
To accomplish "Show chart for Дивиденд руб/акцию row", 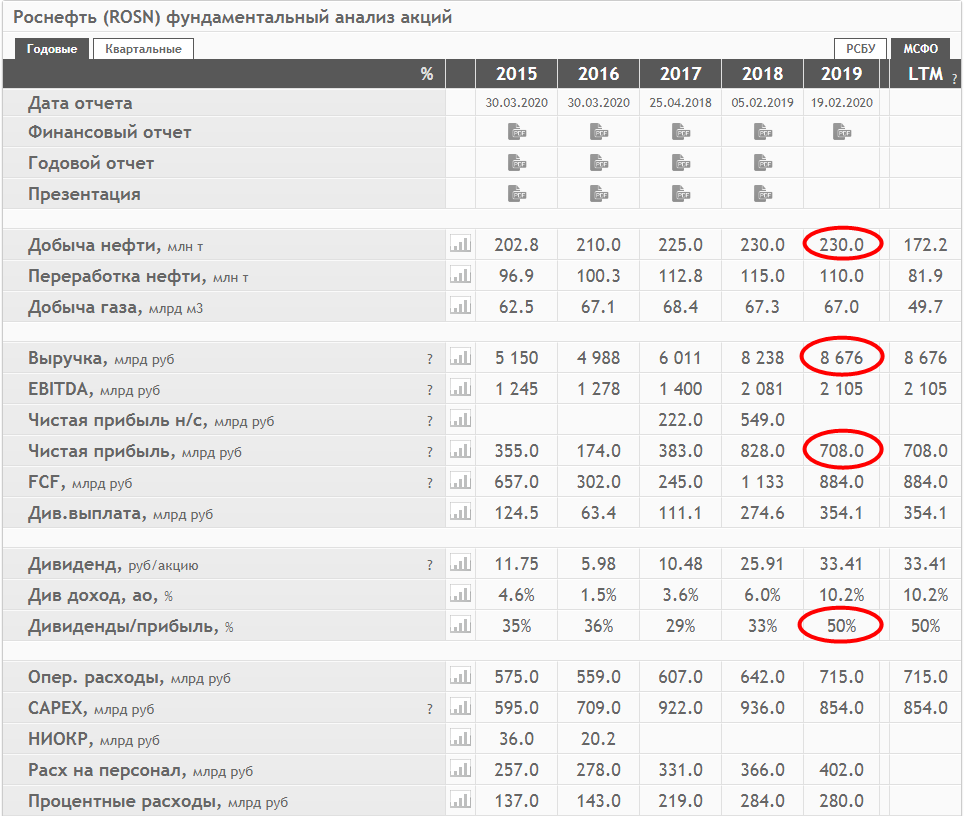I will (460, 563).
